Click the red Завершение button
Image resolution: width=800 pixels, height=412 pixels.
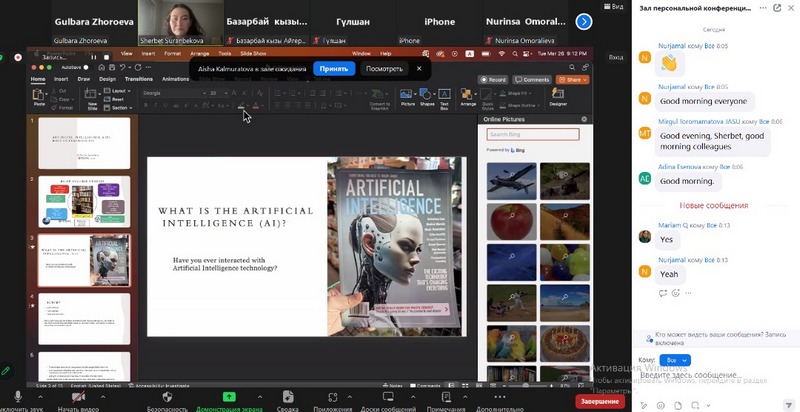pos(600,401)
